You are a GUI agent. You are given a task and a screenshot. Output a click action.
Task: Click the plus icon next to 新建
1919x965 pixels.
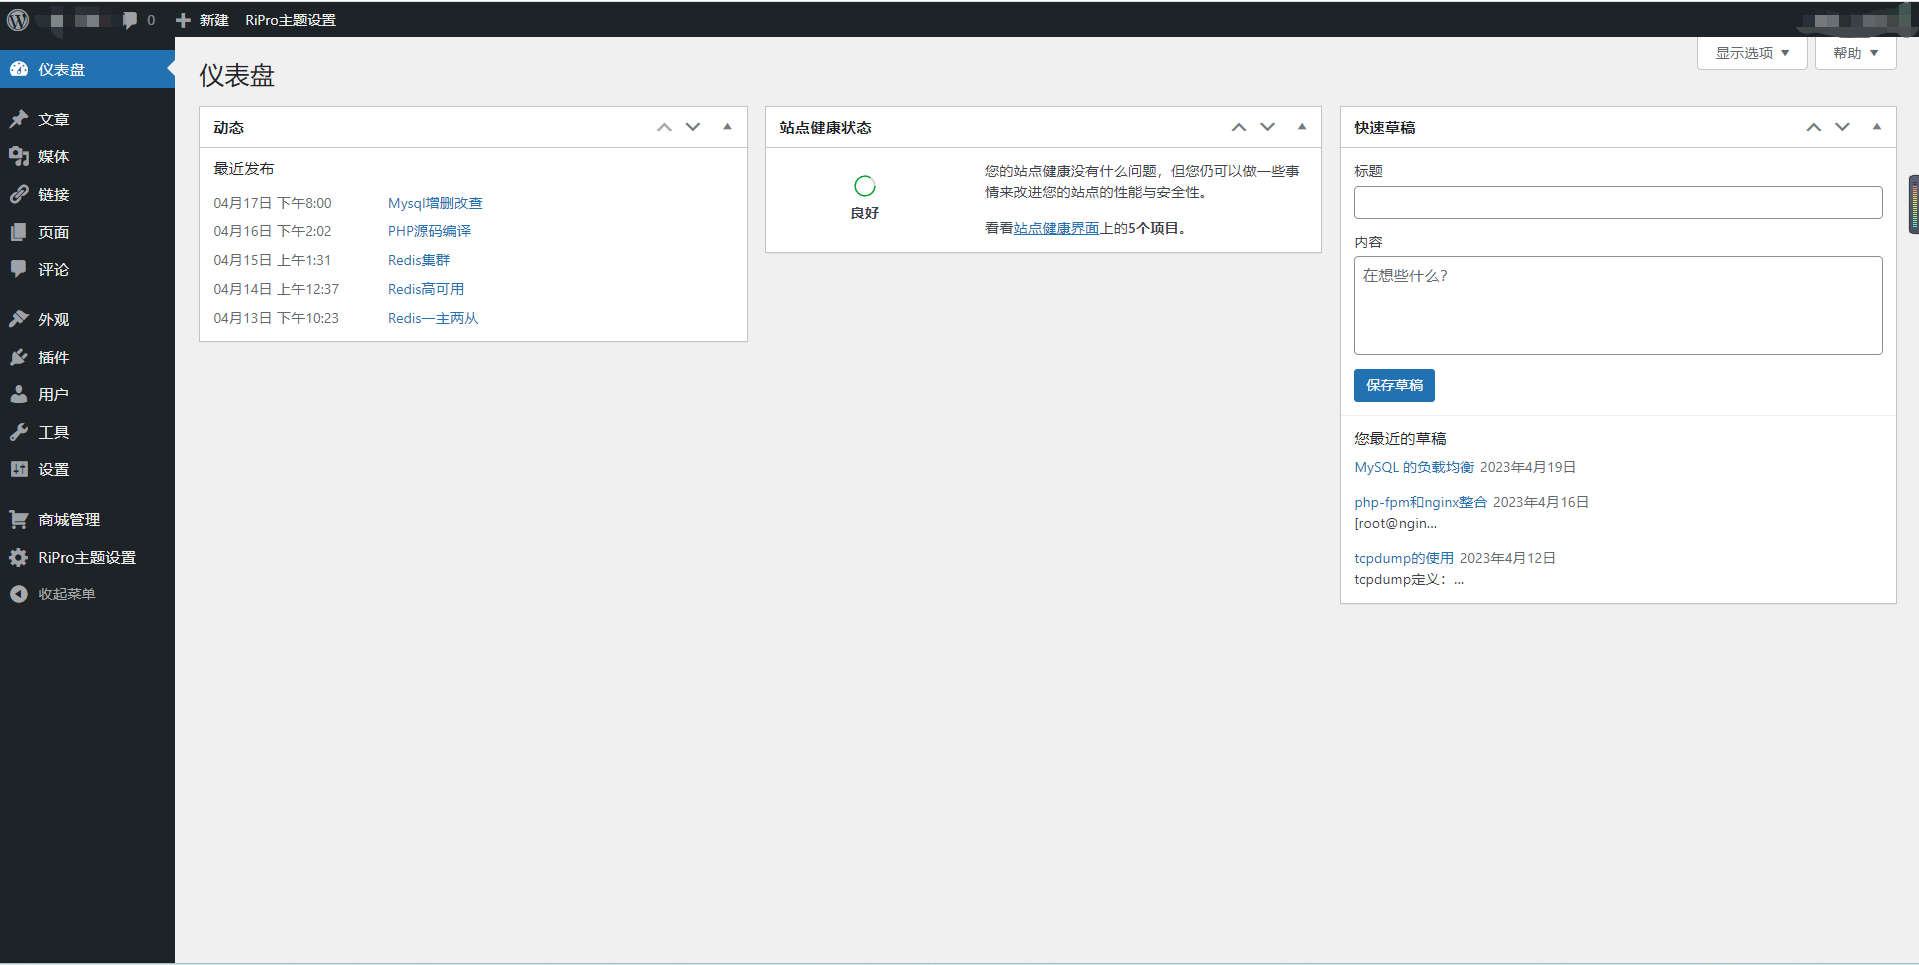(183, 20)
